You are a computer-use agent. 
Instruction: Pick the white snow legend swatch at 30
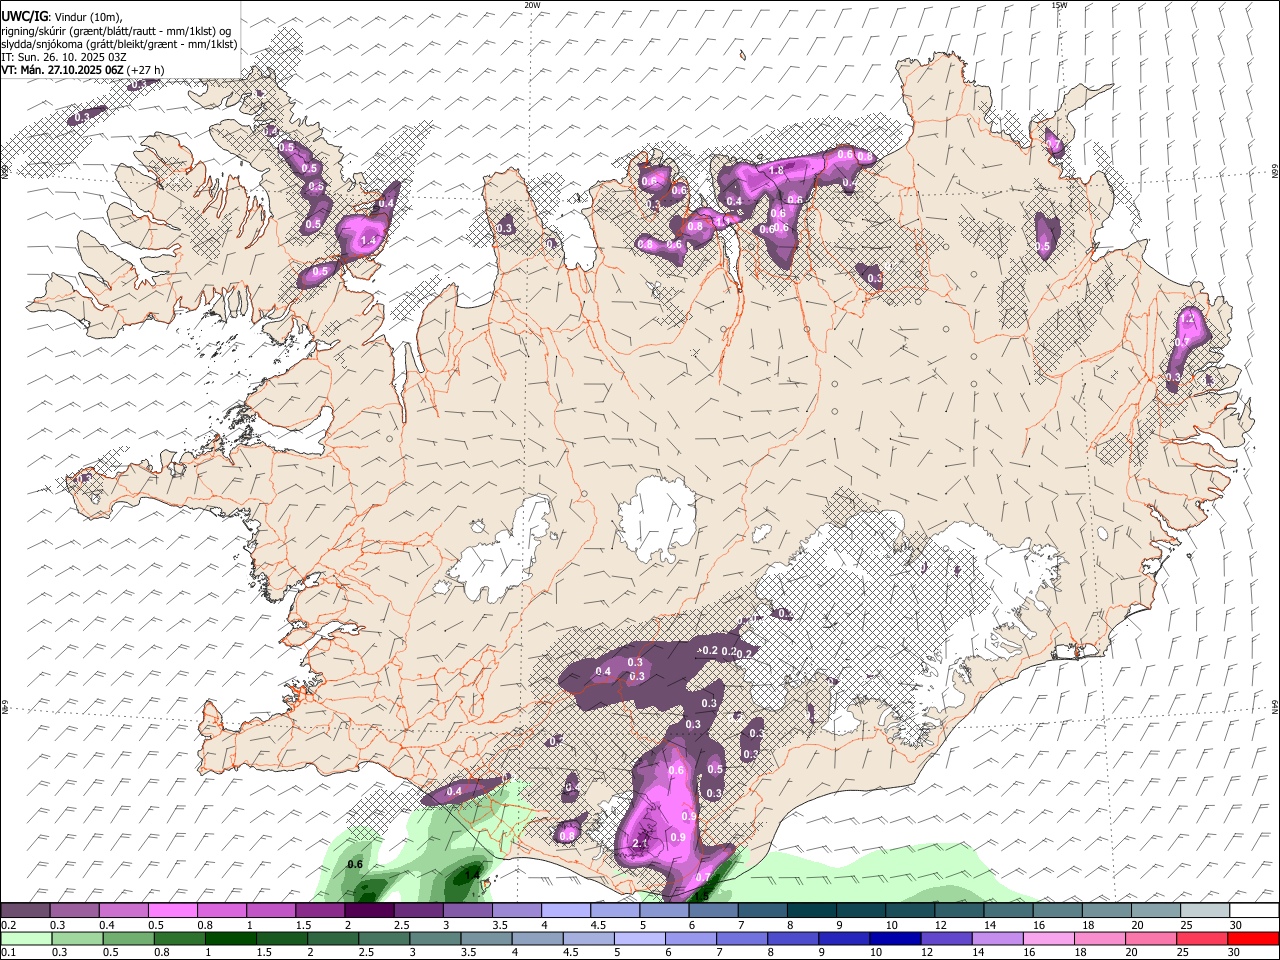coord(1255,911)
